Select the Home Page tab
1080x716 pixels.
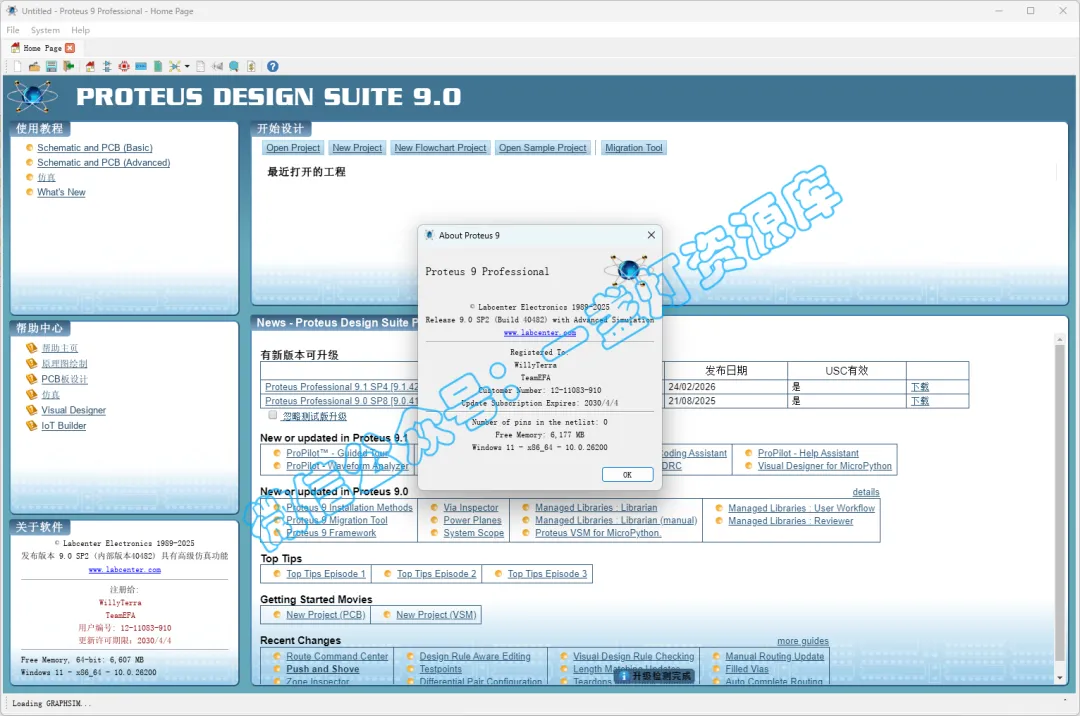42,48
